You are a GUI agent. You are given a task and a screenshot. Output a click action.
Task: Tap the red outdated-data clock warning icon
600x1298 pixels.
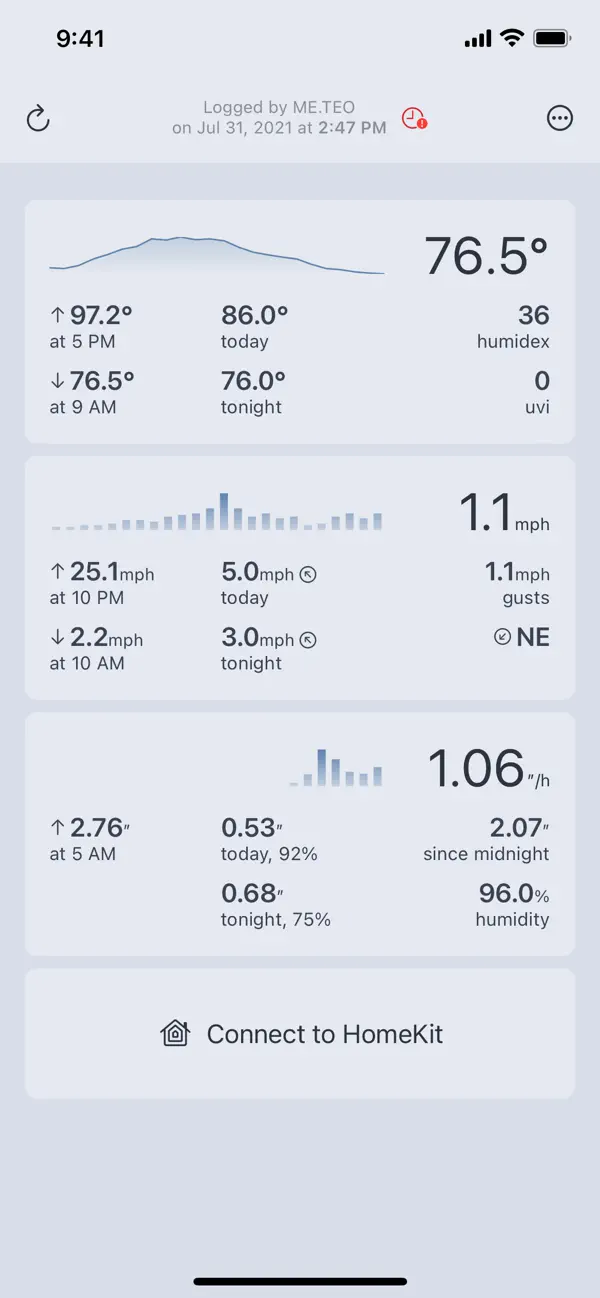414,118
